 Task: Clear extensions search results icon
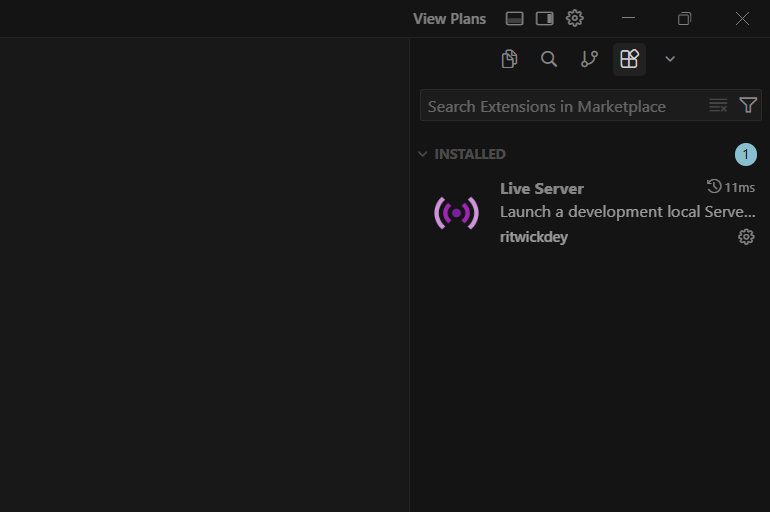(x=718, y=105)
